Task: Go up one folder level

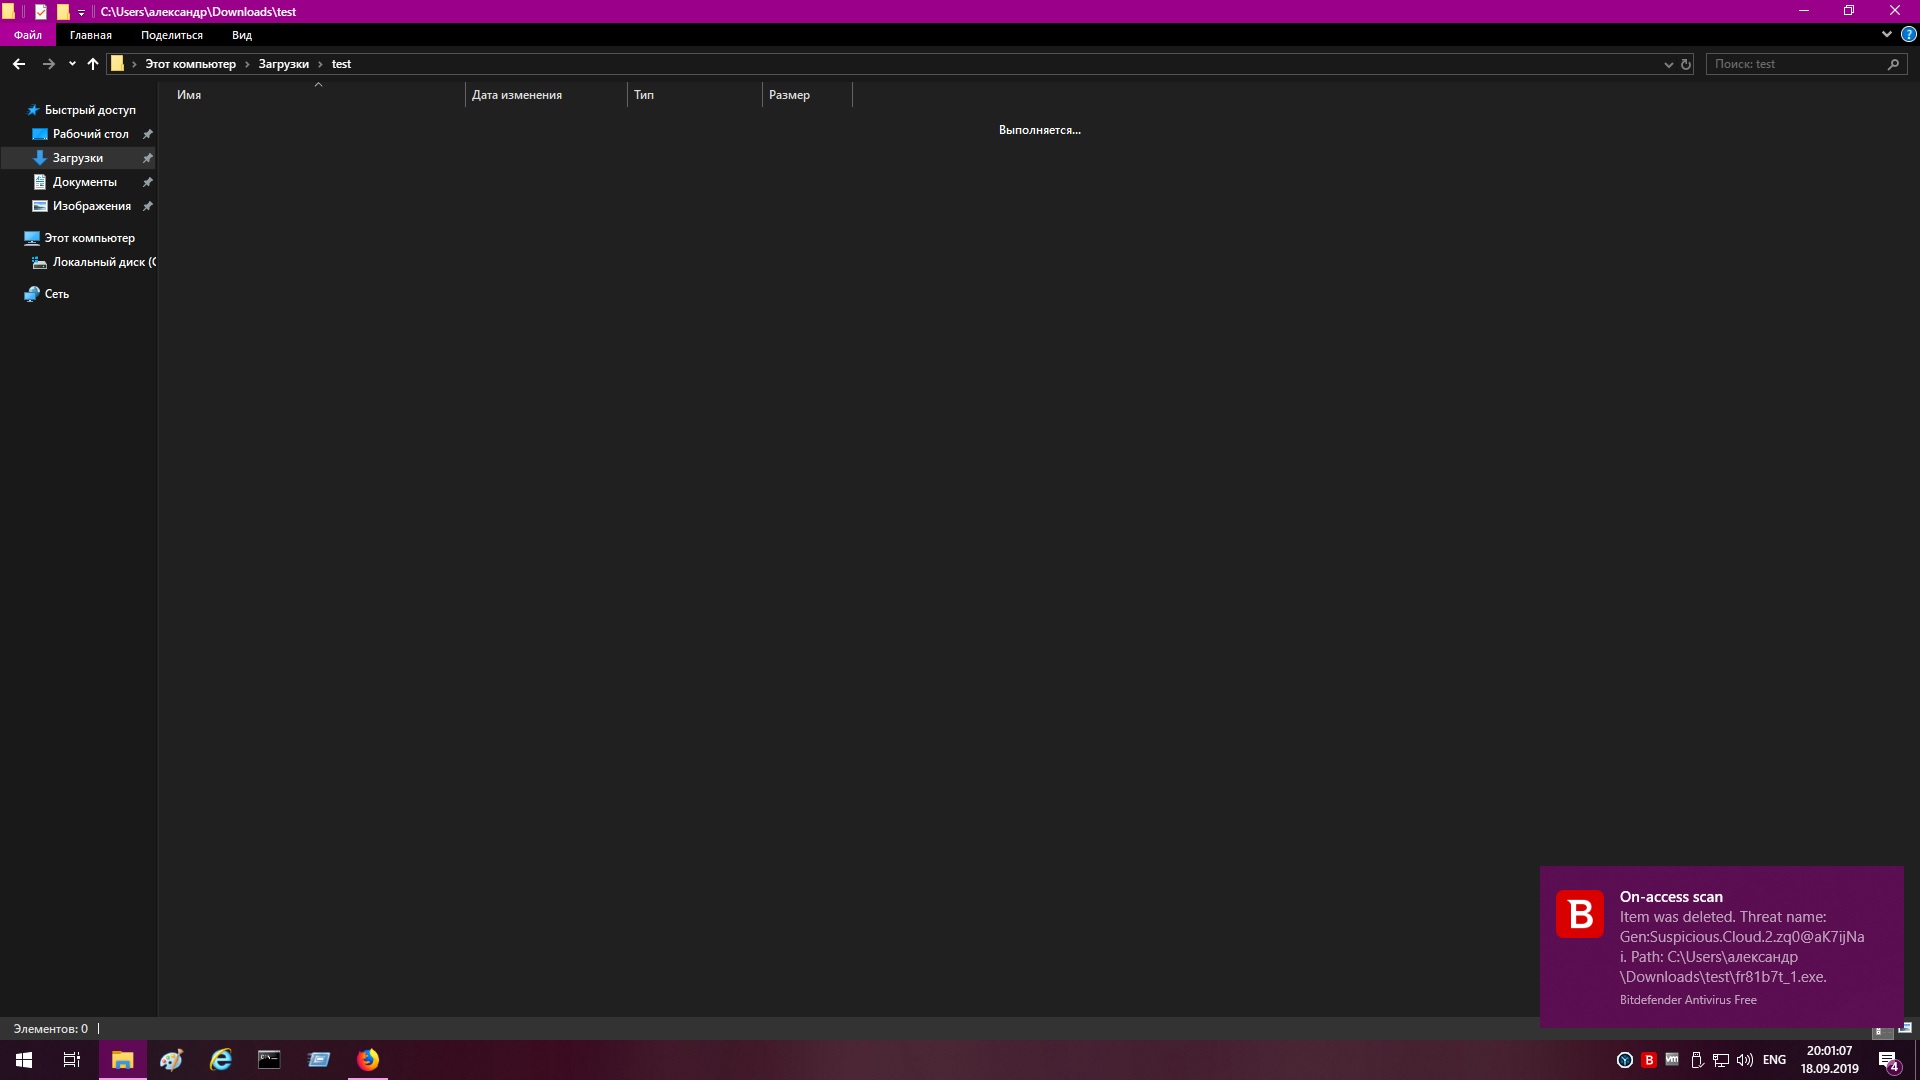Action: [93, 64]
